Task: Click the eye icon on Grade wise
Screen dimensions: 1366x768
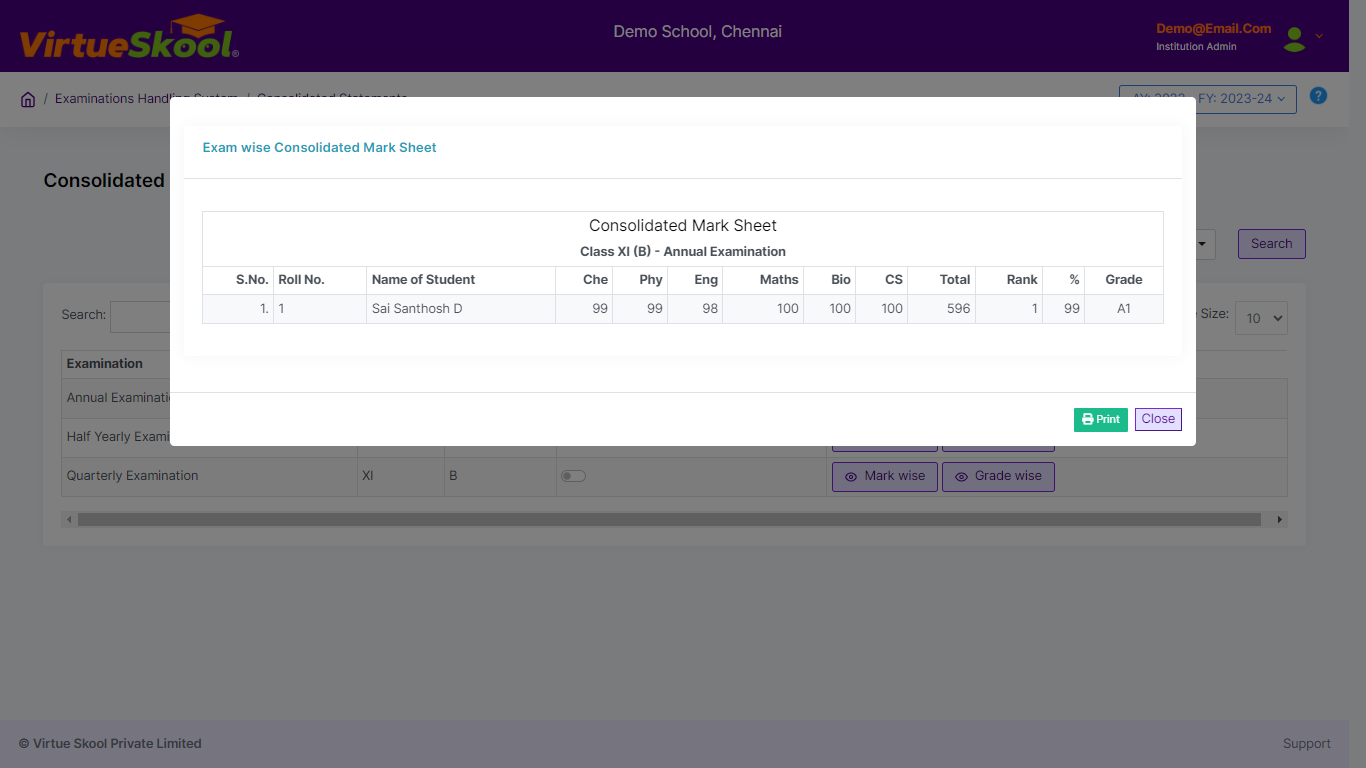Action: pyautogui.click(x=961, y=477)
